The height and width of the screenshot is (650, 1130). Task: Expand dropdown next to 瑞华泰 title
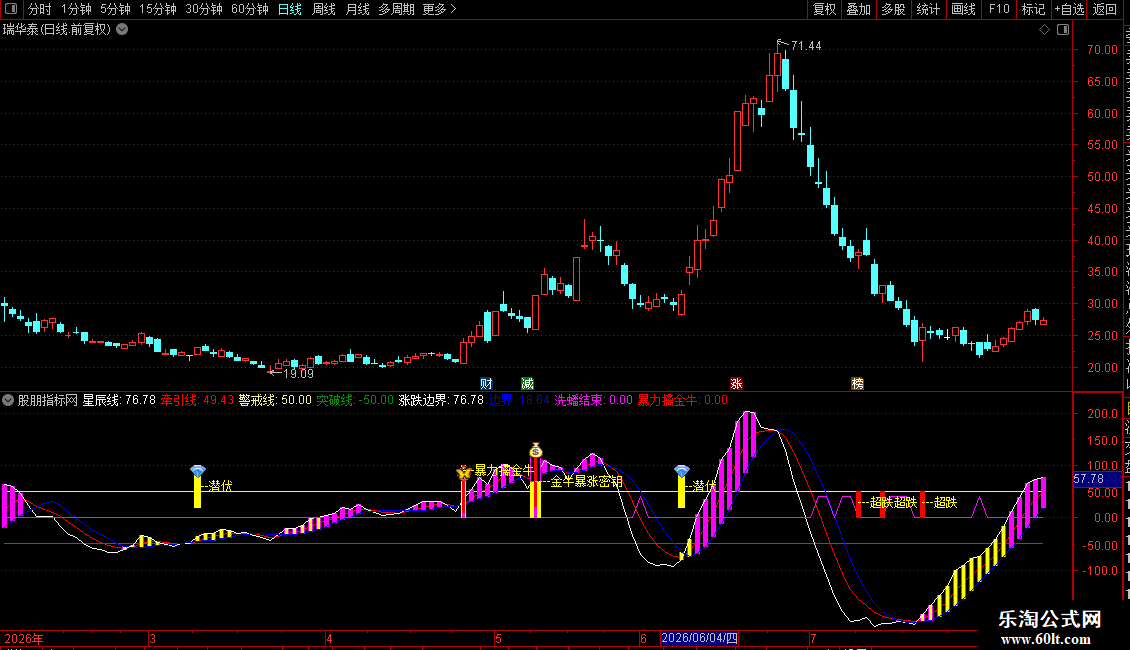tap(123, 30)
